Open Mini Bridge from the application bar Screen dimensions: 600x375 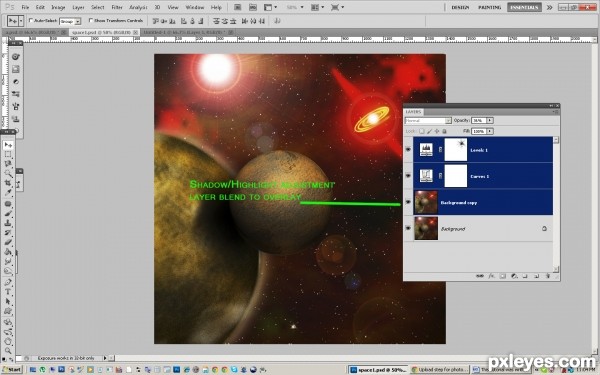pyautogui.click(x=253, y=7)
